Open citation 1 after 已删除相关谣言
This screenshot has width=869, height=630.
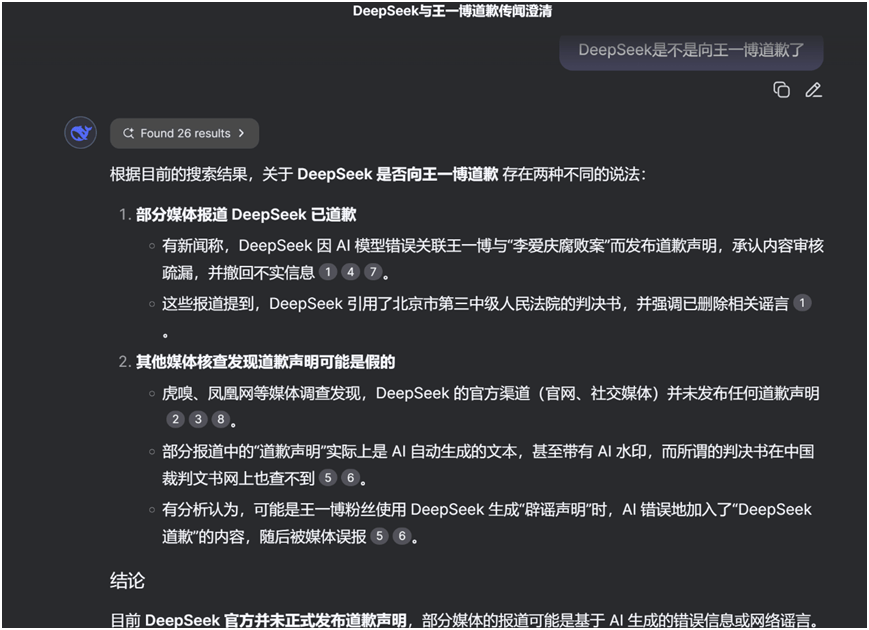pos(802,303)
